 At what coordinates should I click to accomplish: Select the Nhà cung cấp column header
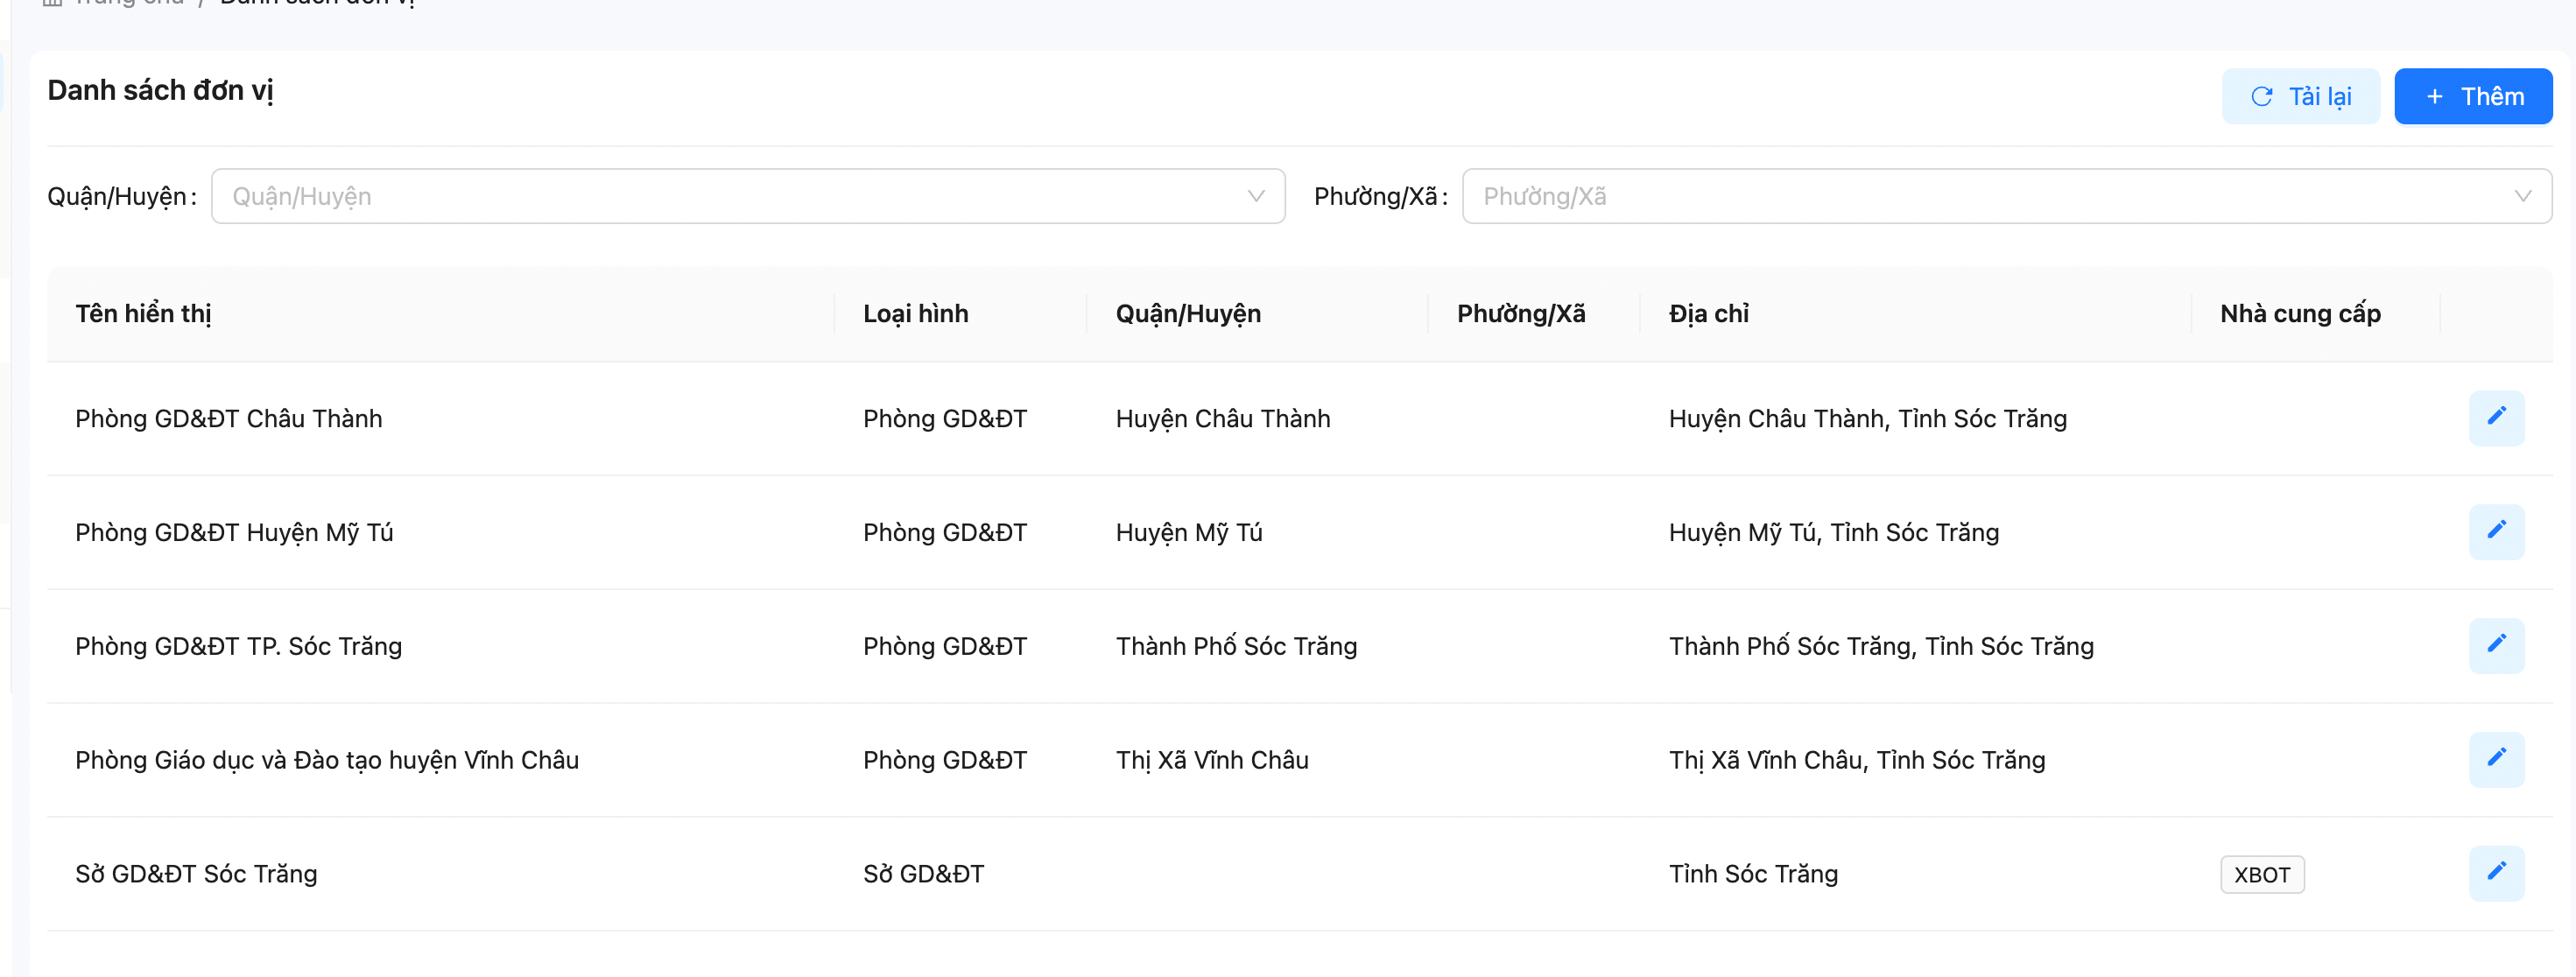[2299, 314]
